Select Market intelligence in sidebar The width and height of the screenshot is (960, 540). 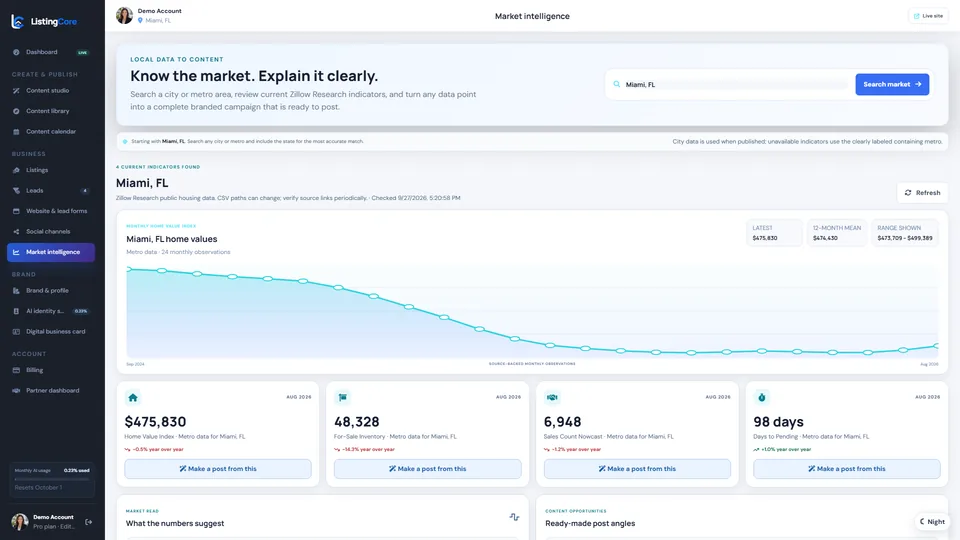tap(51, 252)
